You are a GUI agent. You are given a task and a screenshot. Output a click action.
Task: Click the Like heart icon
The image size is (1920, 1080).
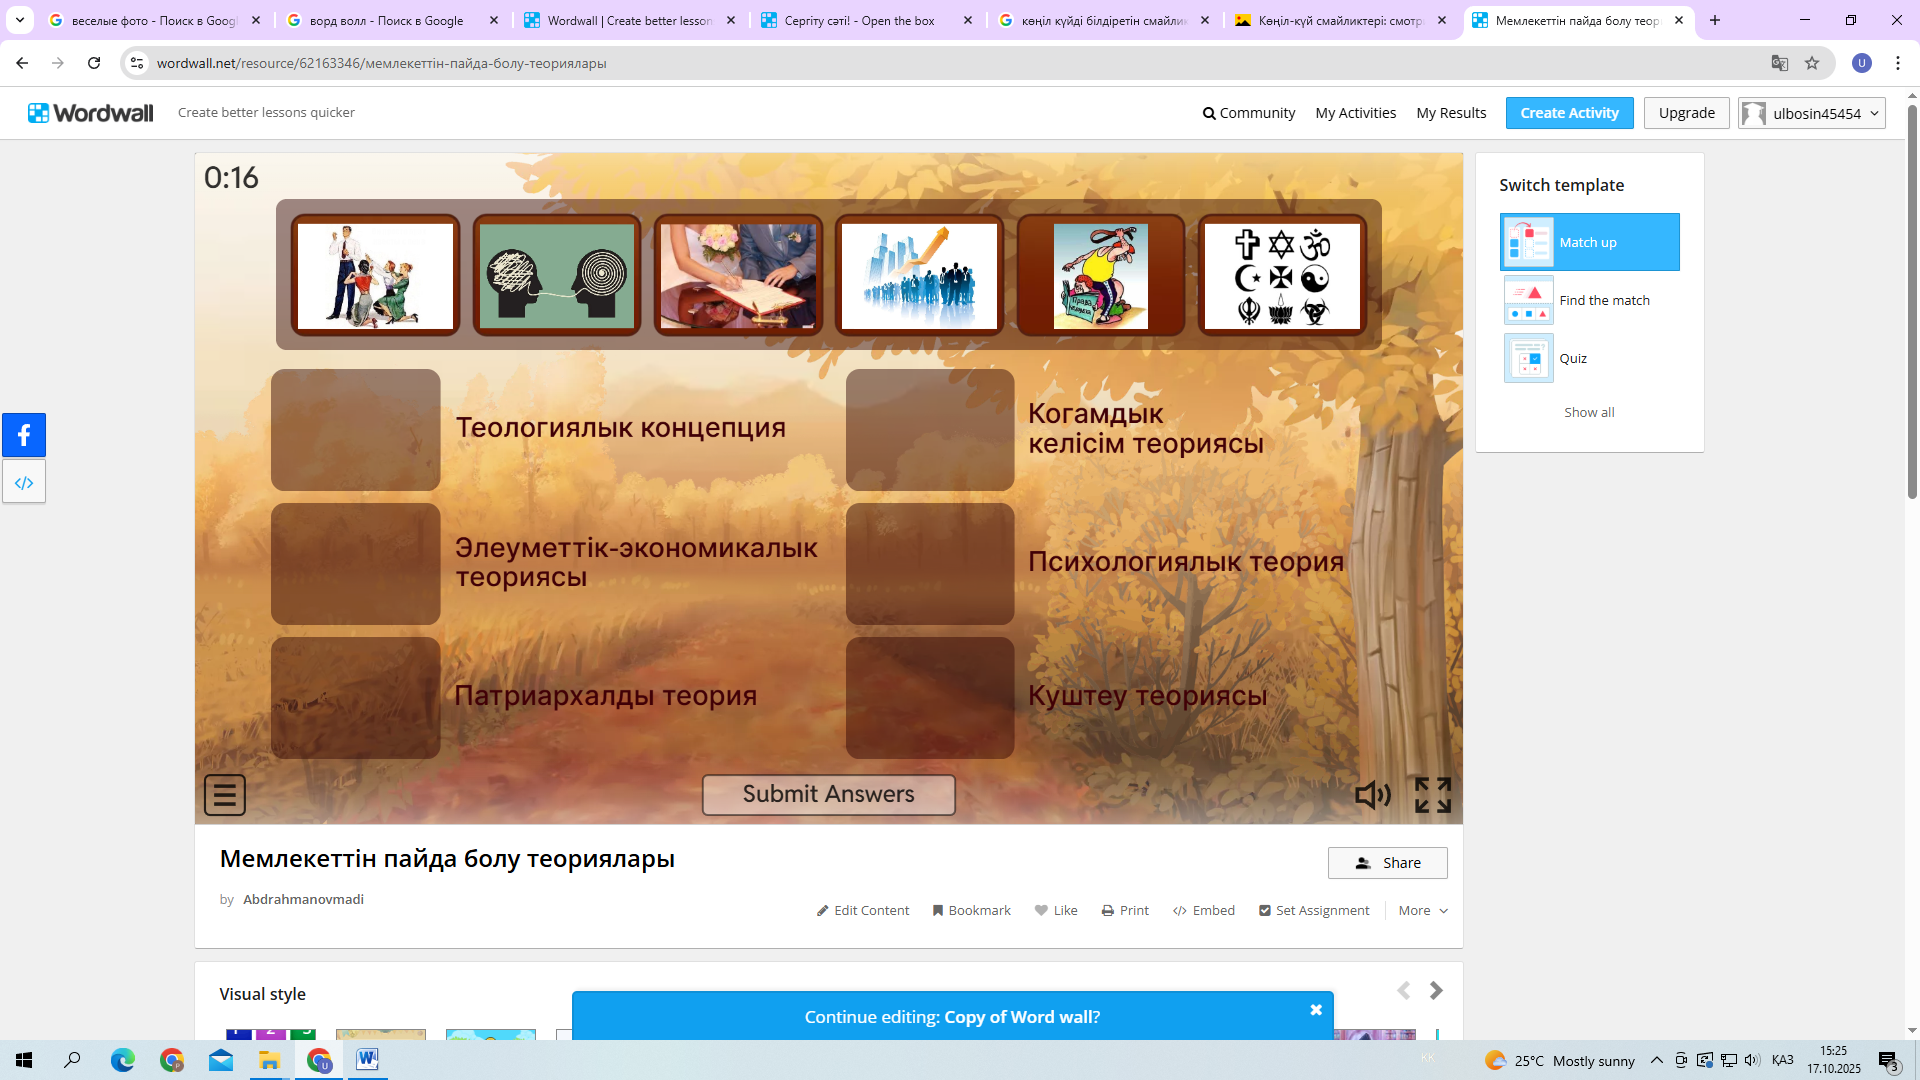(1041, 910)
